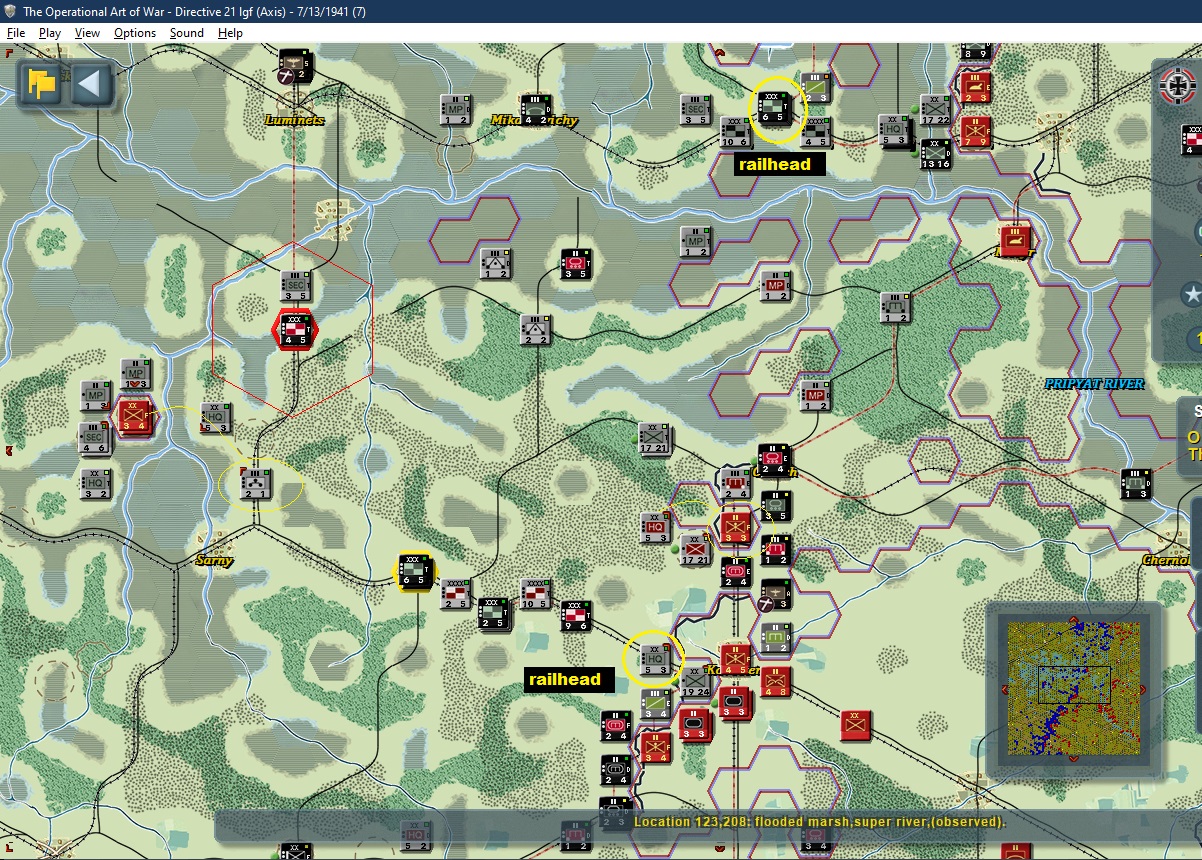The height and width of the screenshot is (860, 1202).
Task: Click the Iron Cross emblem icon
Action: [x=1180, y=87]
